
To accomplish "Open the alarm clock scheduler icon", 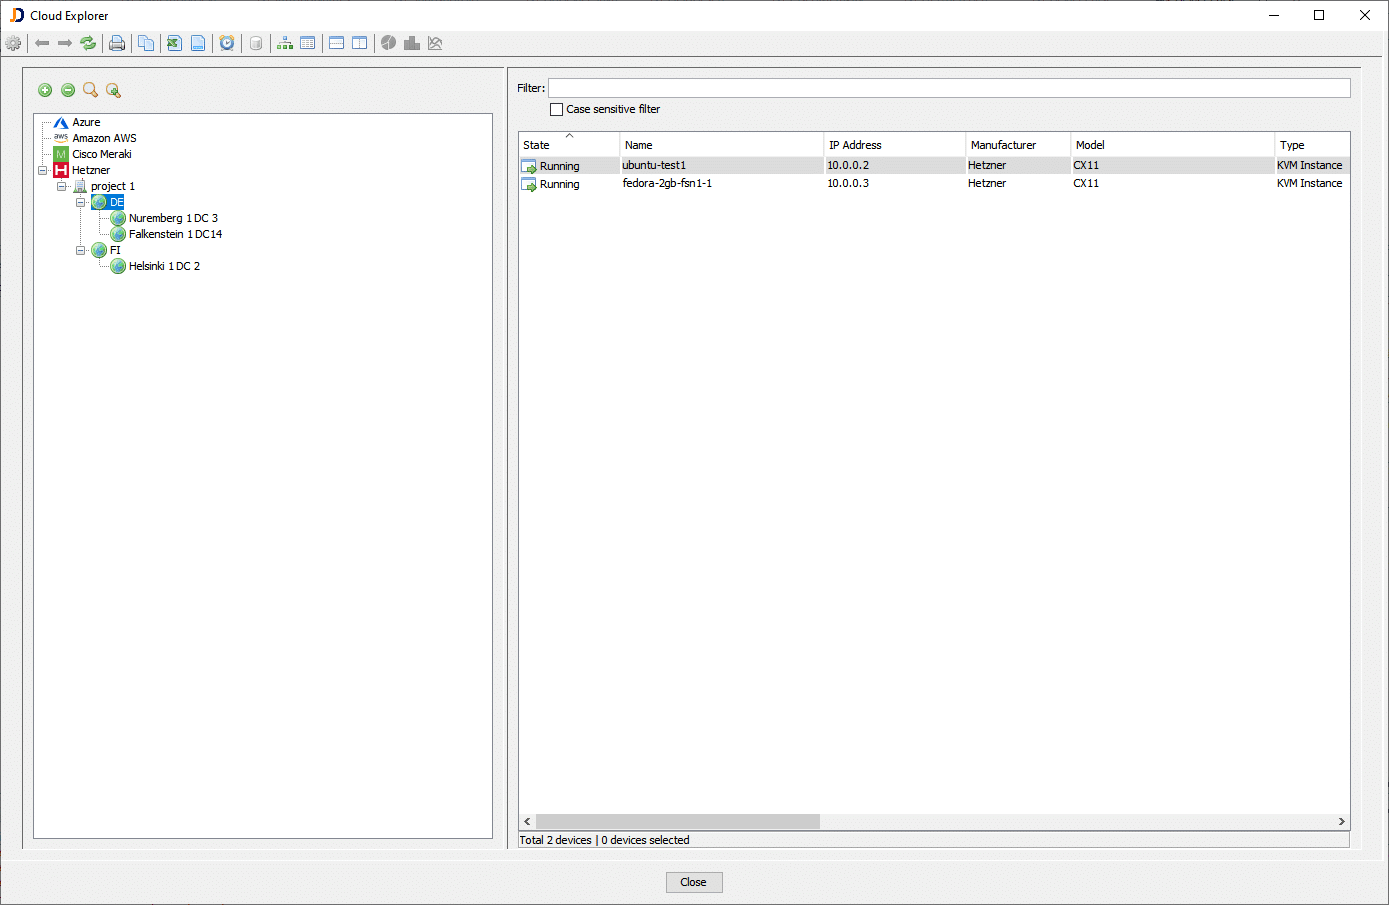I will pos(227,43).
